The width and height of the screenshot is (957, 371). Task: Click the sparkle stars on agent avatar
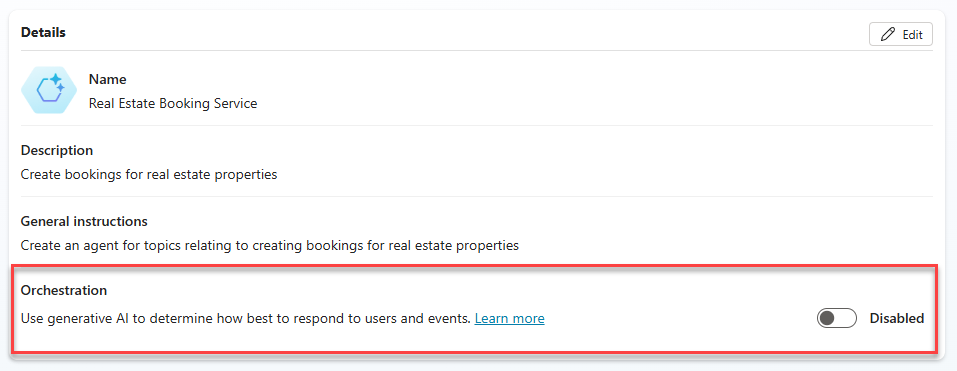tap(57, 83)
